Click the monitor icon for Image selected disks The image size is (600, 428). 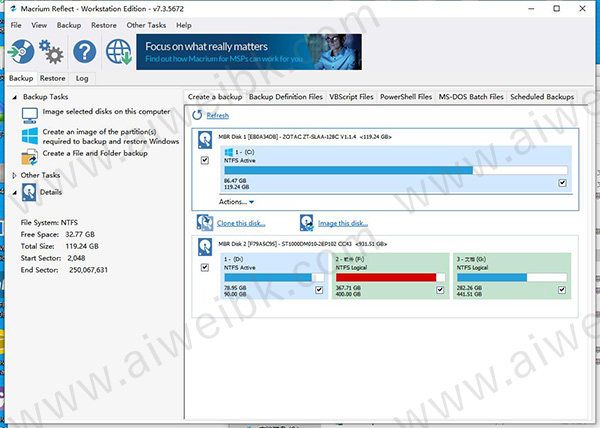coord(30,115)
